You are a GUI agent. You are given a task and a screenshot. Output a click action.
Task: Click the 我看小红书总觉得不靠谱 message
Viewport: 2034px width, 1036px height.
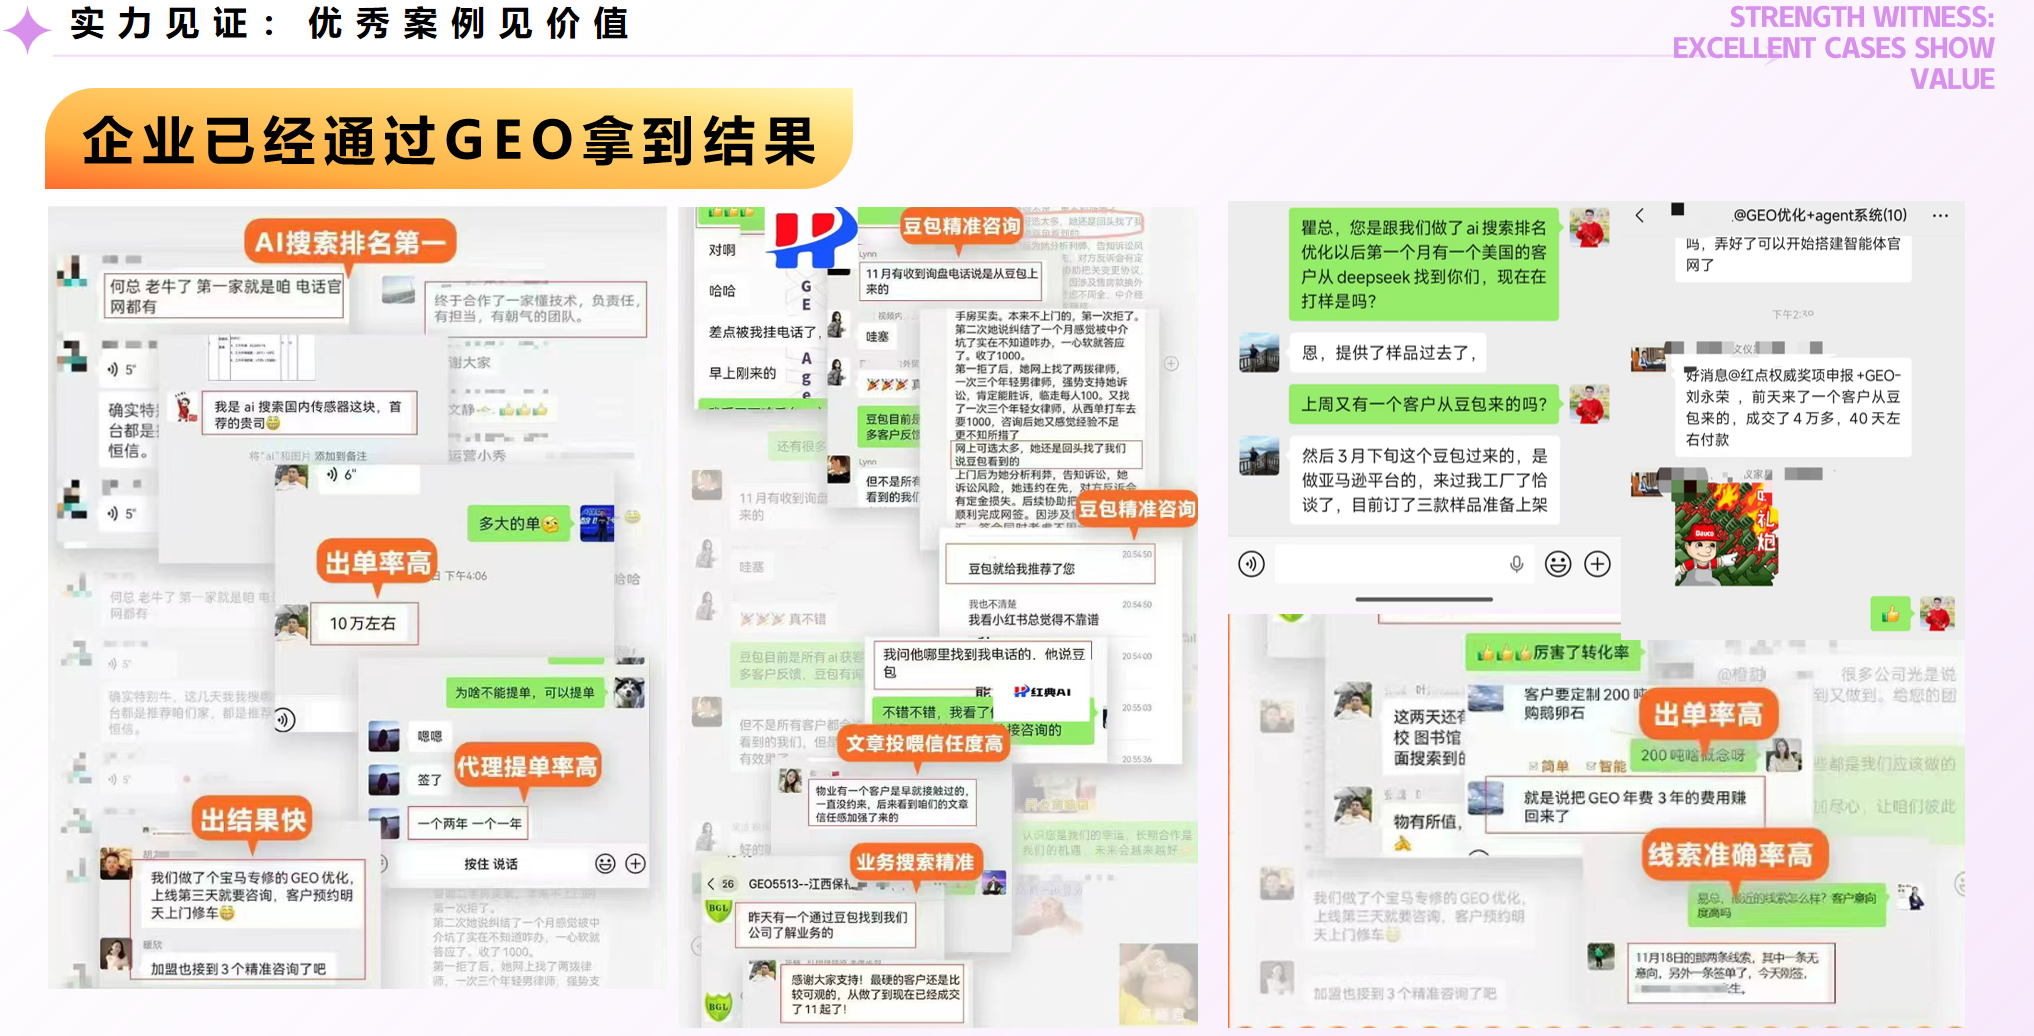coord(1033,620)
